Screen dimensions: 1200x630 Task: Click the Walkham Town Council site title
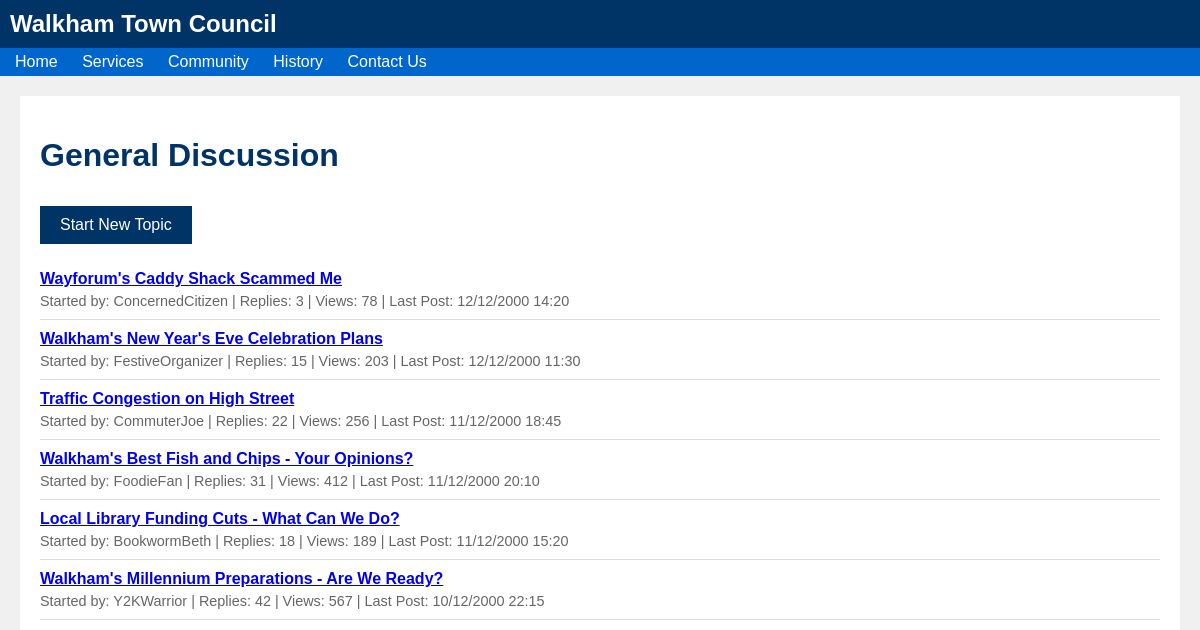coord(143,24)
